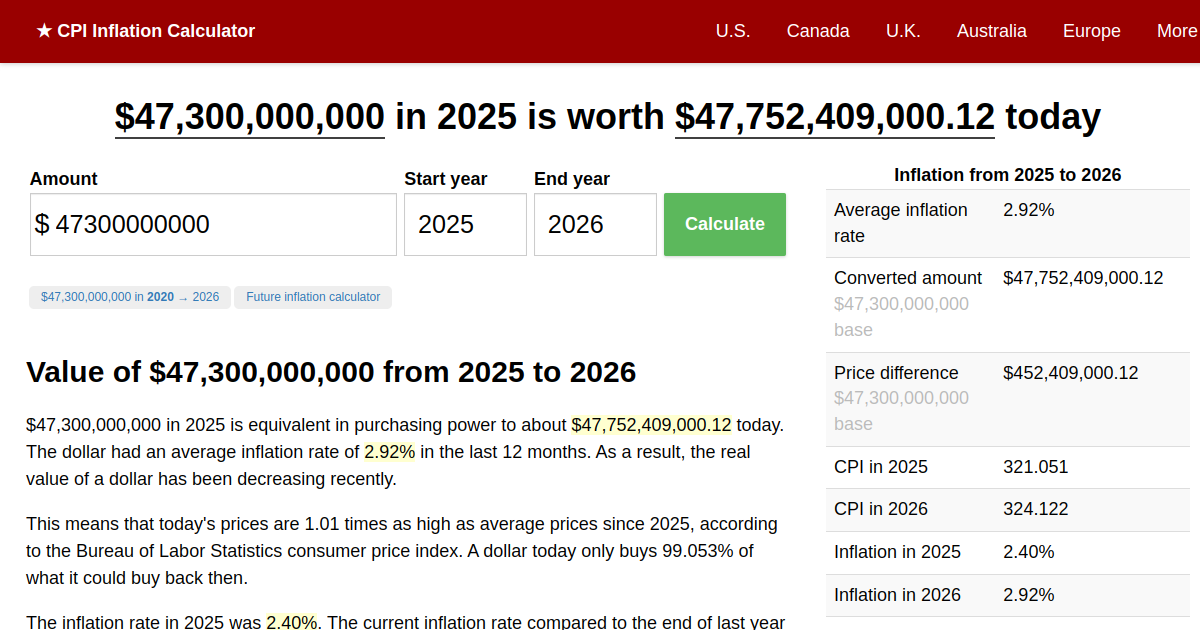Open the Future inflation calculator
1200x630 pixels.
(x=312, y=297)
